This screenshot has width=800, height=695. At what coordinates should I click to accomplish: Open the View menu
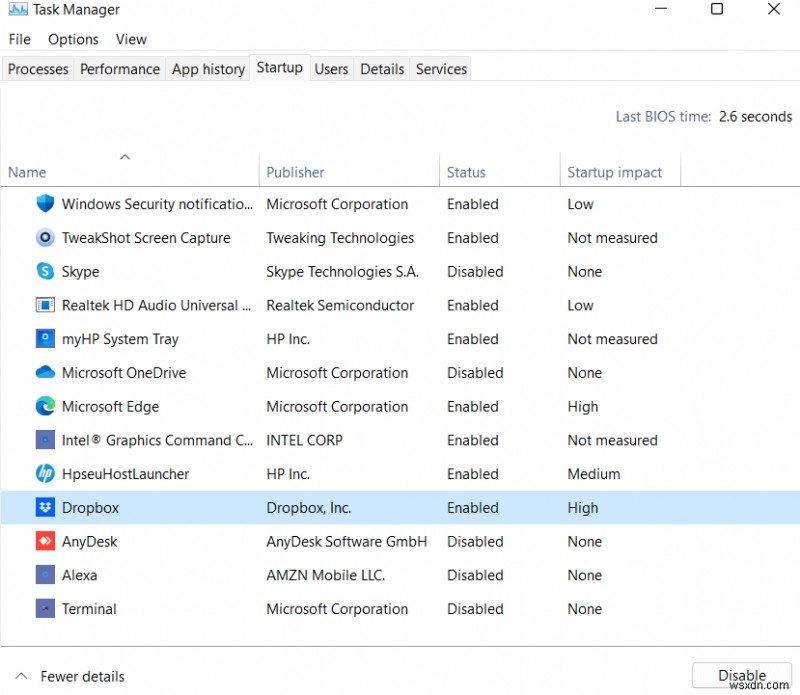(130, 39)
